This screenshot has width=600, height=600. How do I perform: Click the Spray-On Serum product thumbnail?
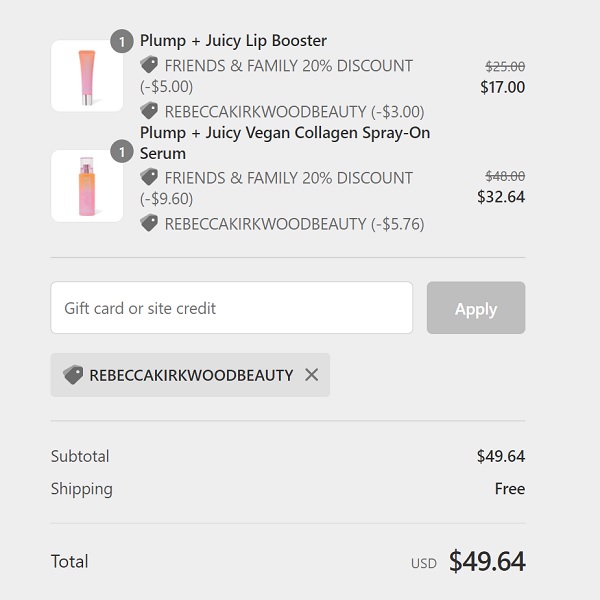click(87, 186)
